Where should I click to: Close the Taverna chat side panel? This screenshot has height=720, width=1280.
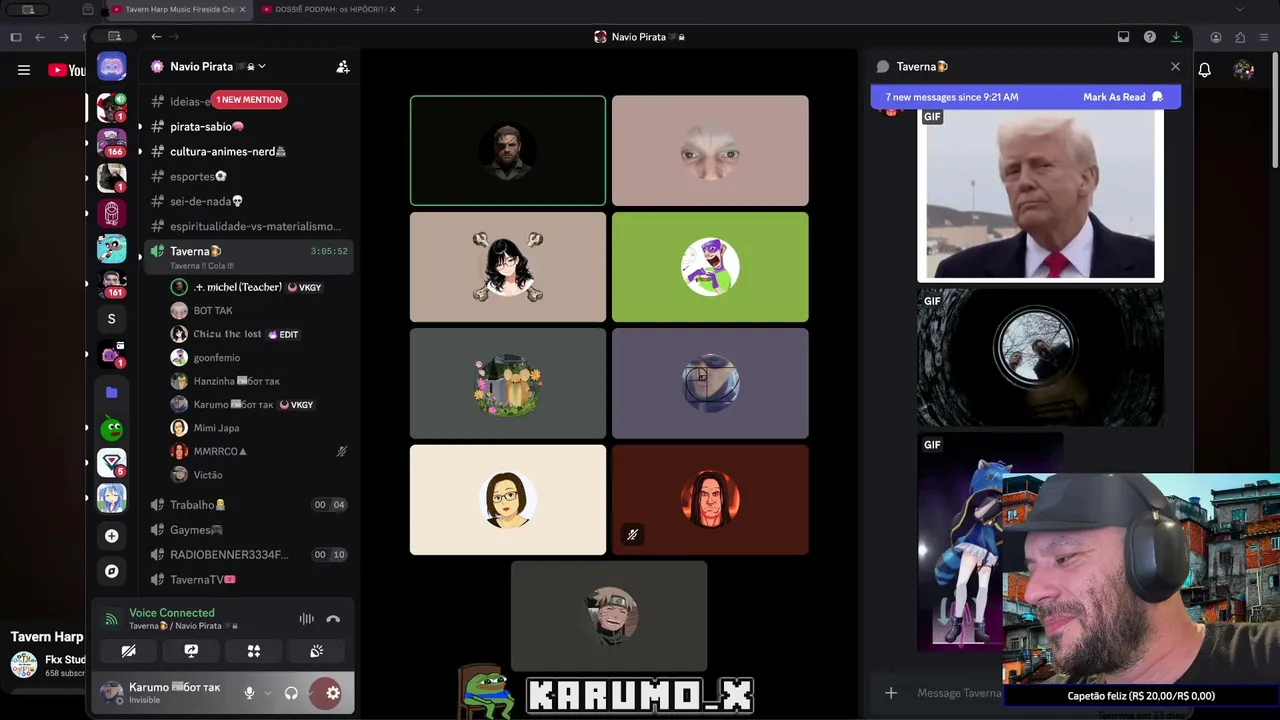1175,67
